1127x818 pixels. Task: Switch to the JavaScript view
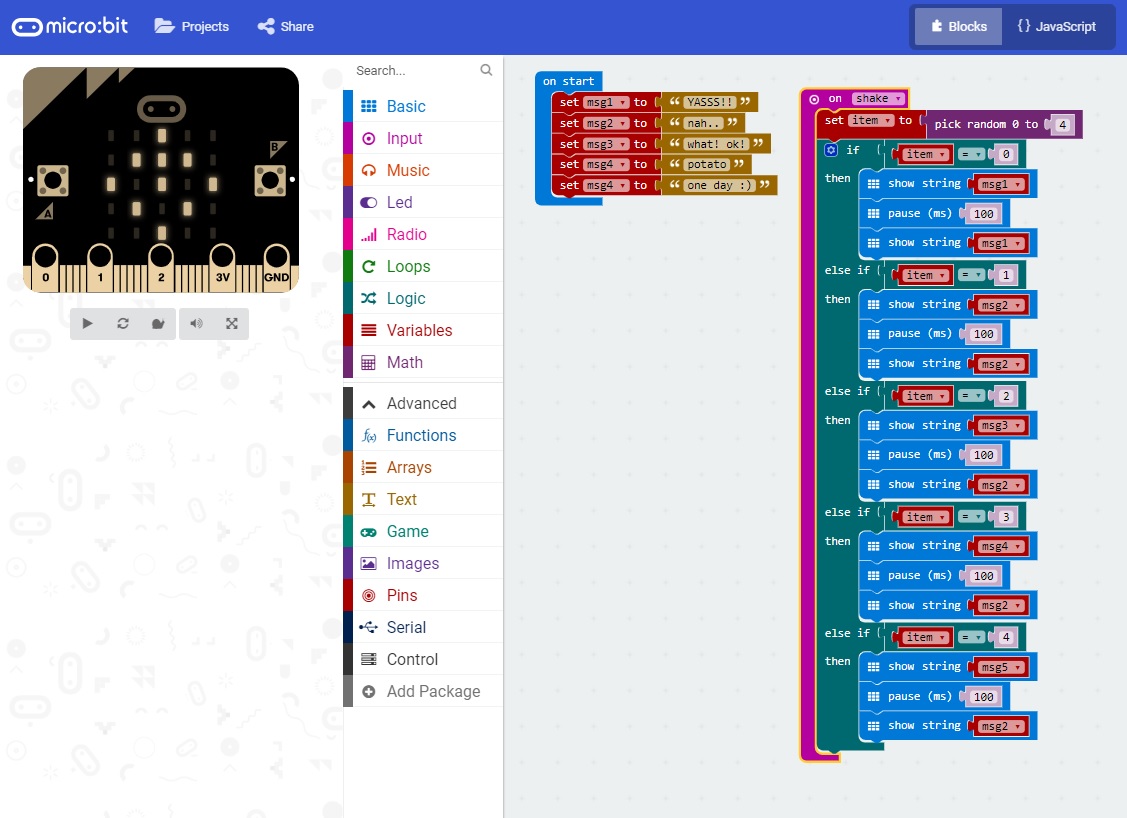click(1059, 27)
